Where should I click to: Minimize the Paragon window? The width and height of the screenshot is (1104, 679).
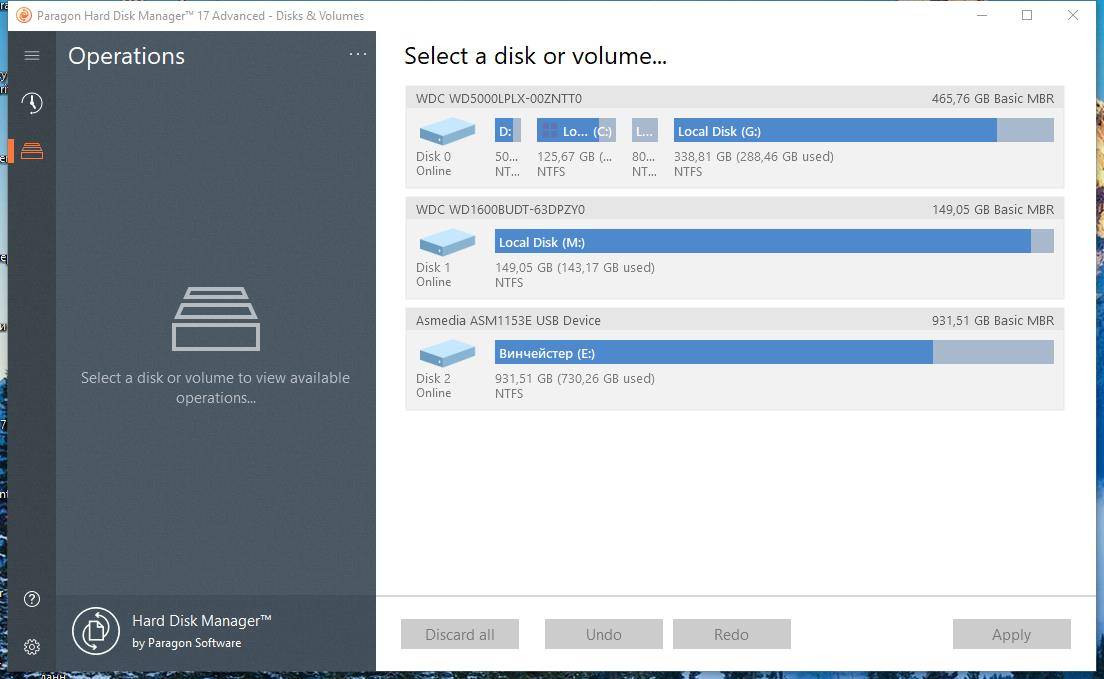982,15
